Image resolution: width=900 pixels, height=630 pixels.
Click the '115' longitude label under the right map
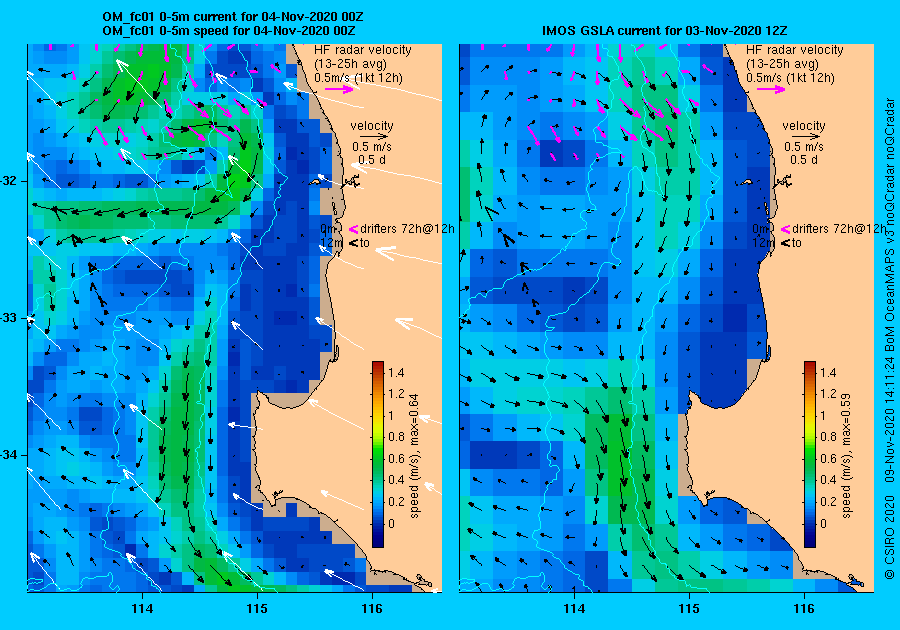pyautogui.click(x=689, y=609)
